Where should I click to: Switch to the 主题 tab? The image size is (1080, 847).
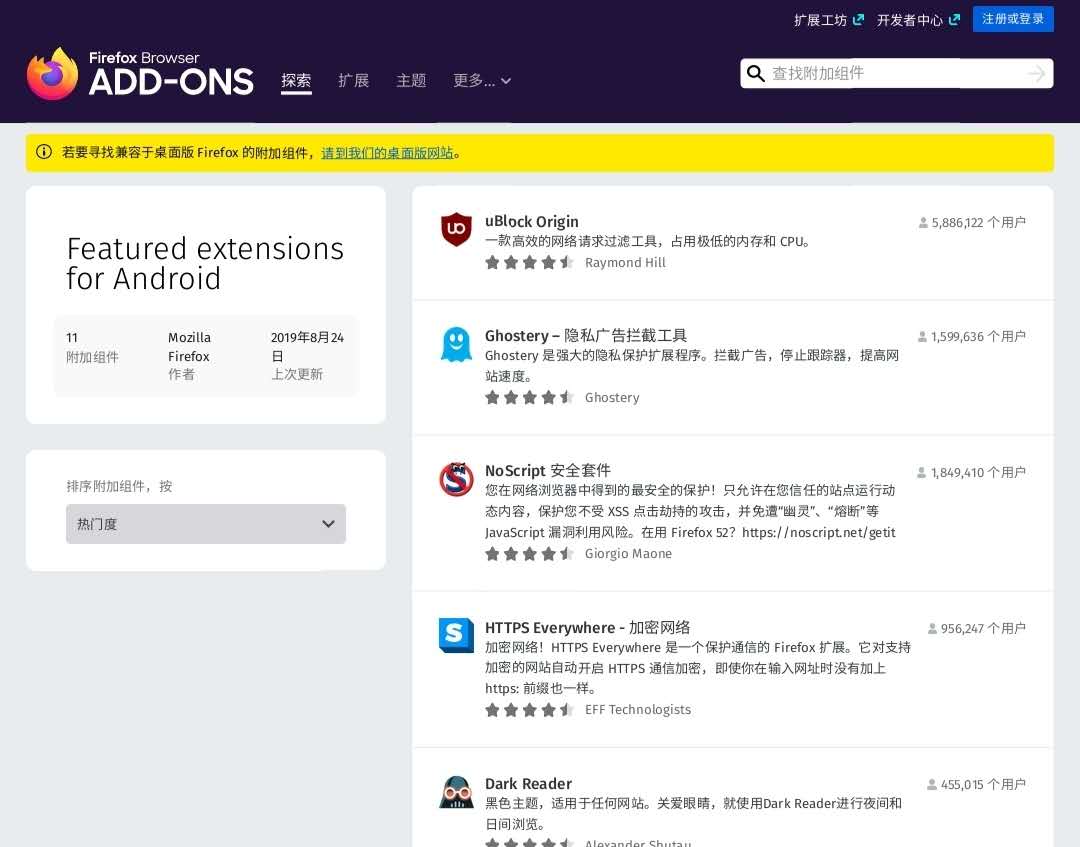point(411,81)
